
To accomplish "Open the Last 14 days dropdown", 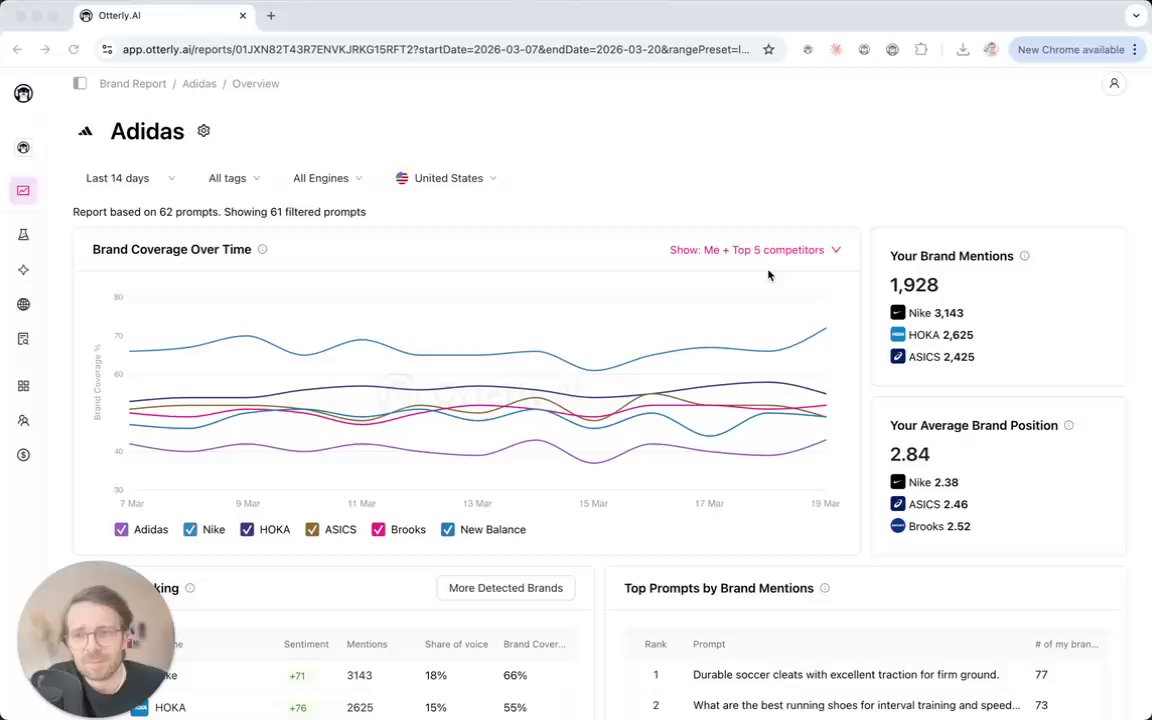I will 130,178.
